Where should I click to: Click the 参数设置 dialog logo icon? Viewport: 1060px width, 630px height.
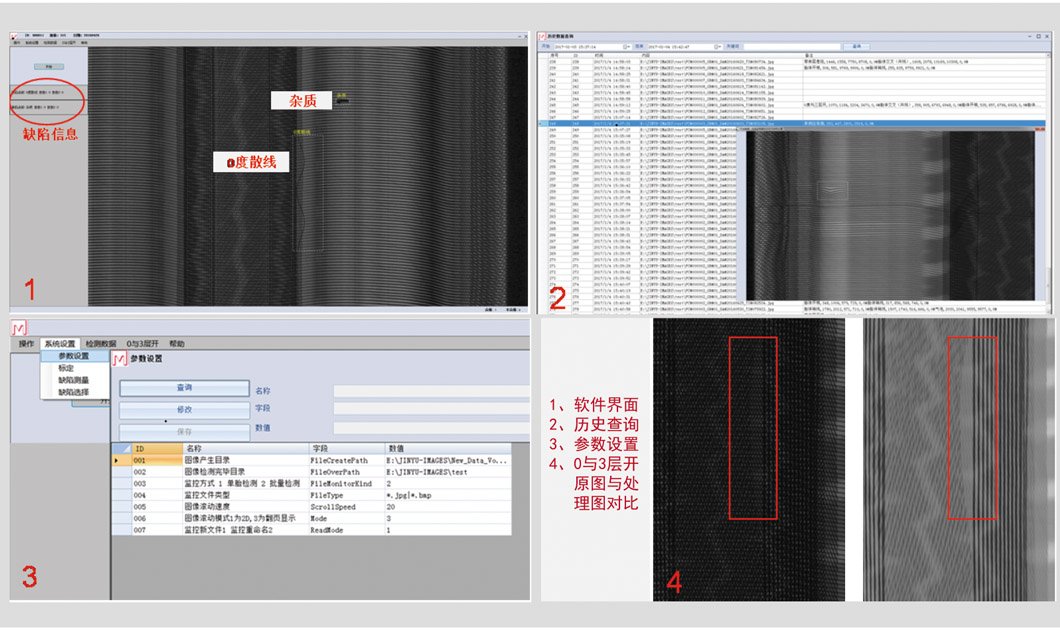pos(120,358)
